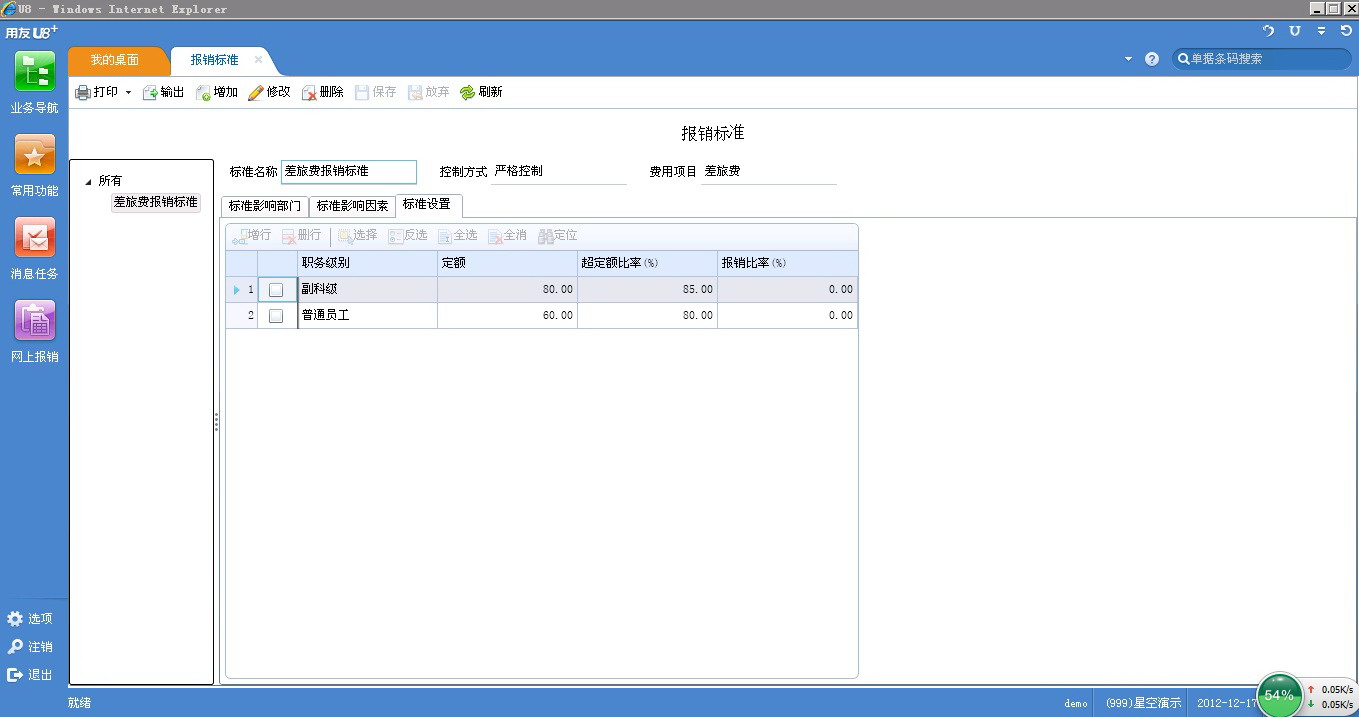Open 消息任务 sidebar icon
1359x717 pixels.
pyautogui.click(x=35, y=238)
